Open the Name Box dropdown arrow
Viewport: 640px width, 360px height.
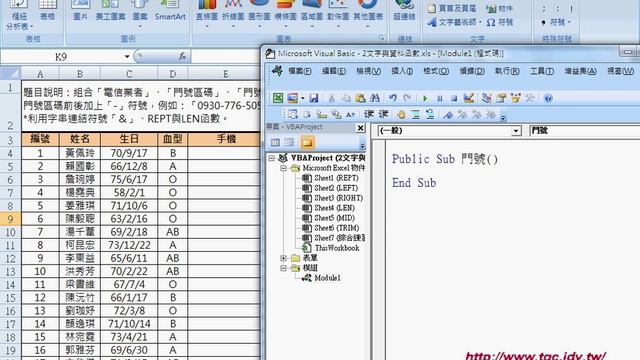pyautogui.click(x=127, y=56)
